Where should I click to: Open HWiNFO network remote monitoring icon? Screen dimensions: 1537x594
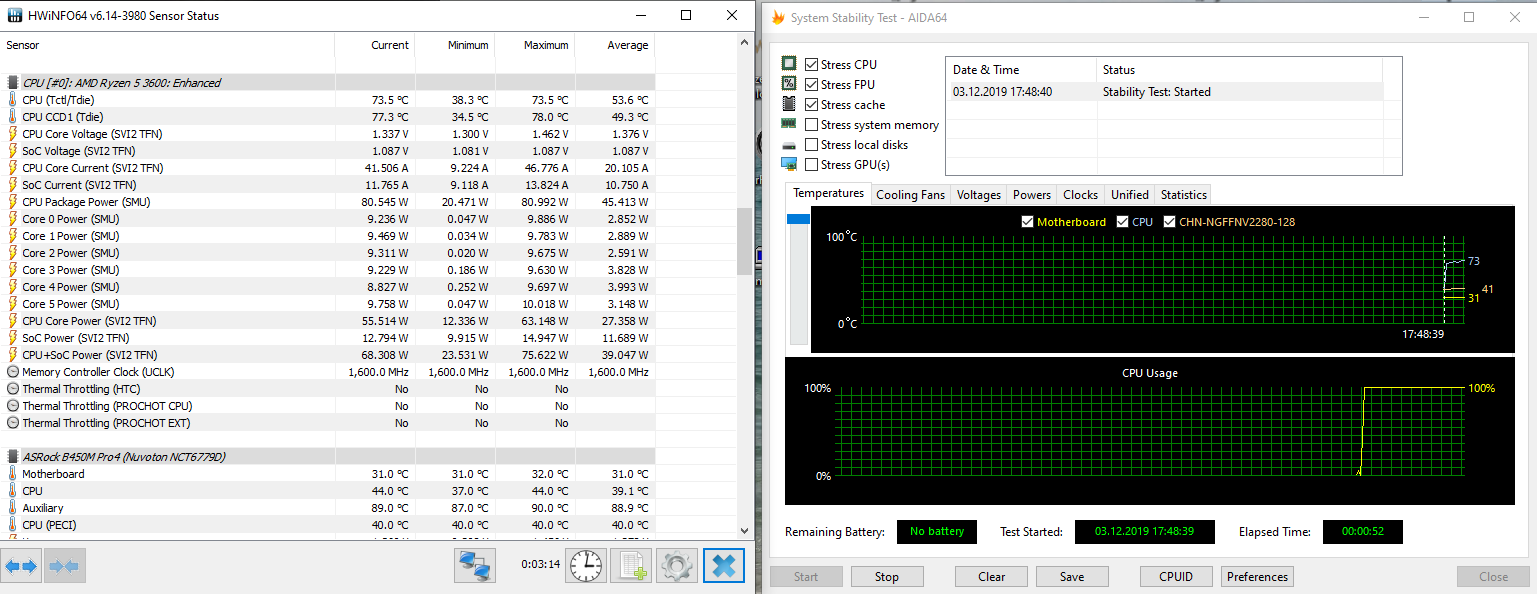tap(475, 566)
